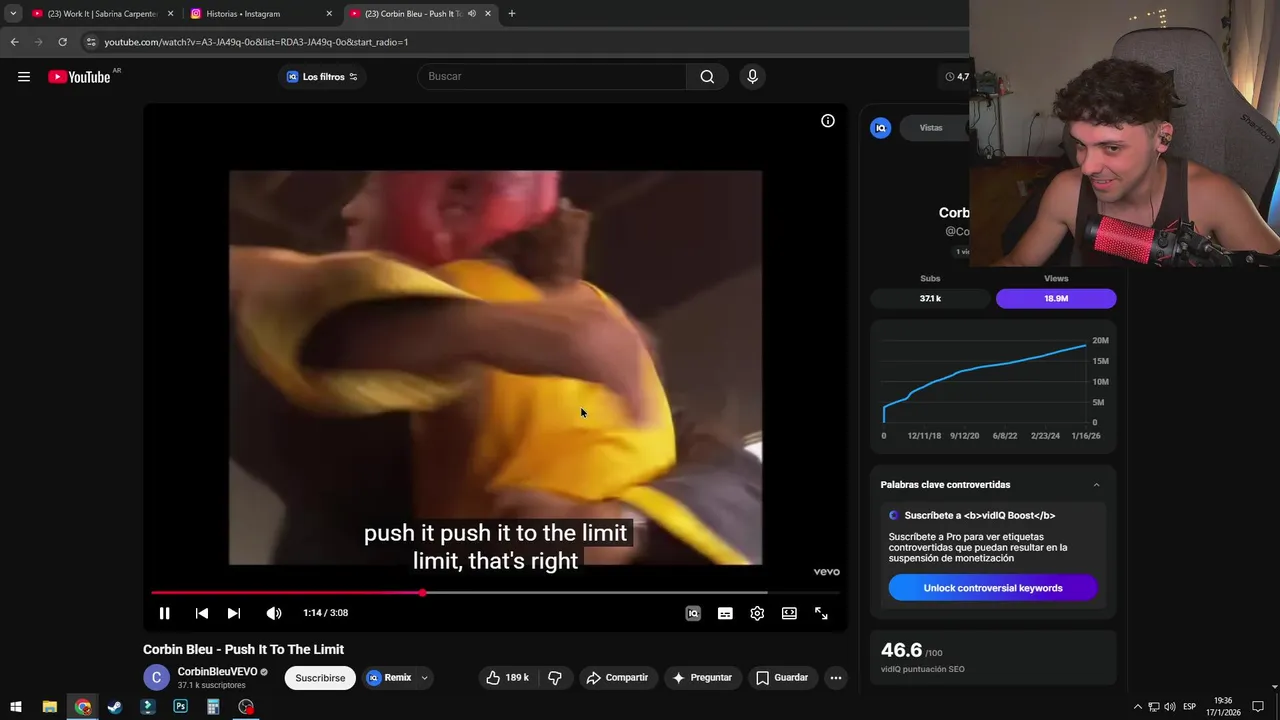
Task: Go to the YouTube home logo
Action: click(x=79, y=77)
